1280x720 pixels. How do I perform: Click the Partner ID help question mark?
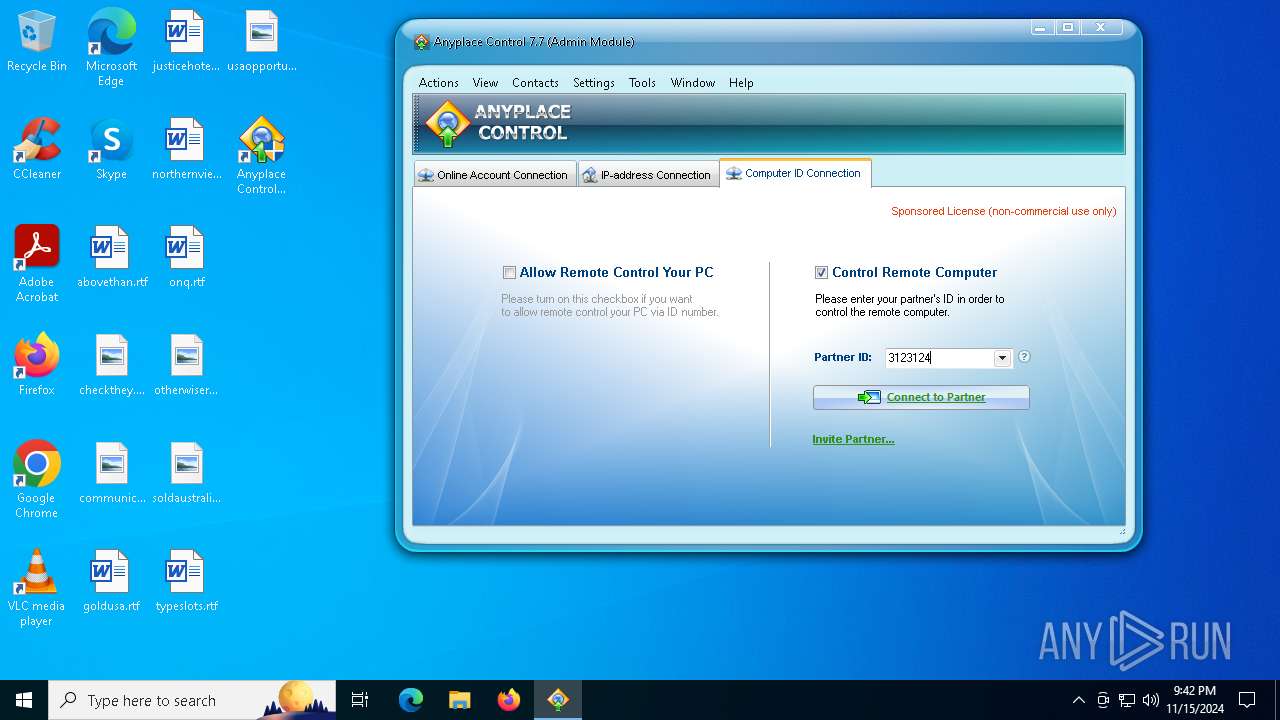point(1024,357)
